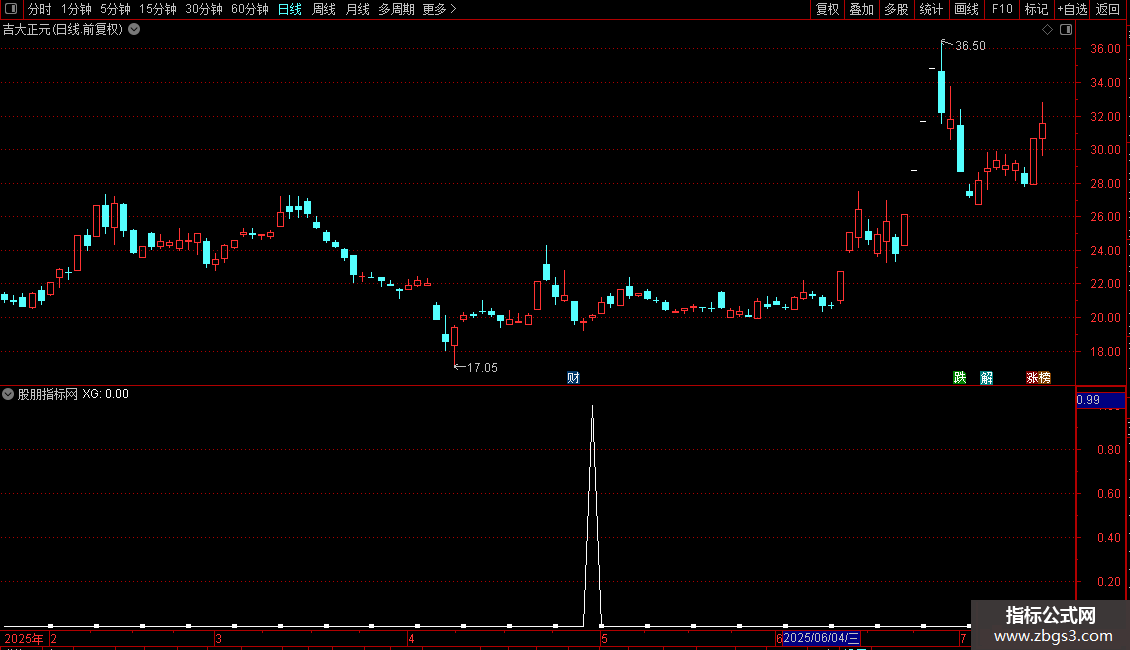Open 多股 multi-stock view

tap(896, 9)
